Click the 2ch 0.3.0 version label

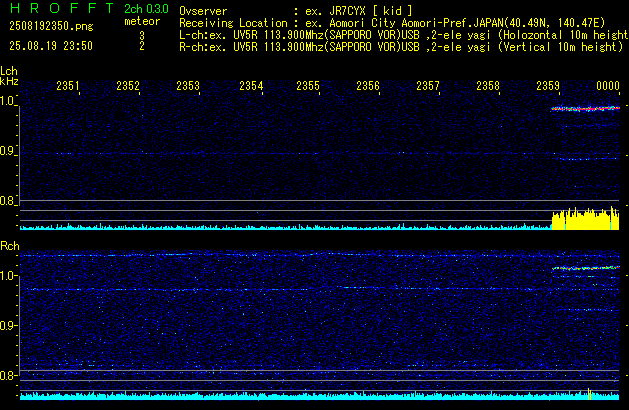click(146, 9)
